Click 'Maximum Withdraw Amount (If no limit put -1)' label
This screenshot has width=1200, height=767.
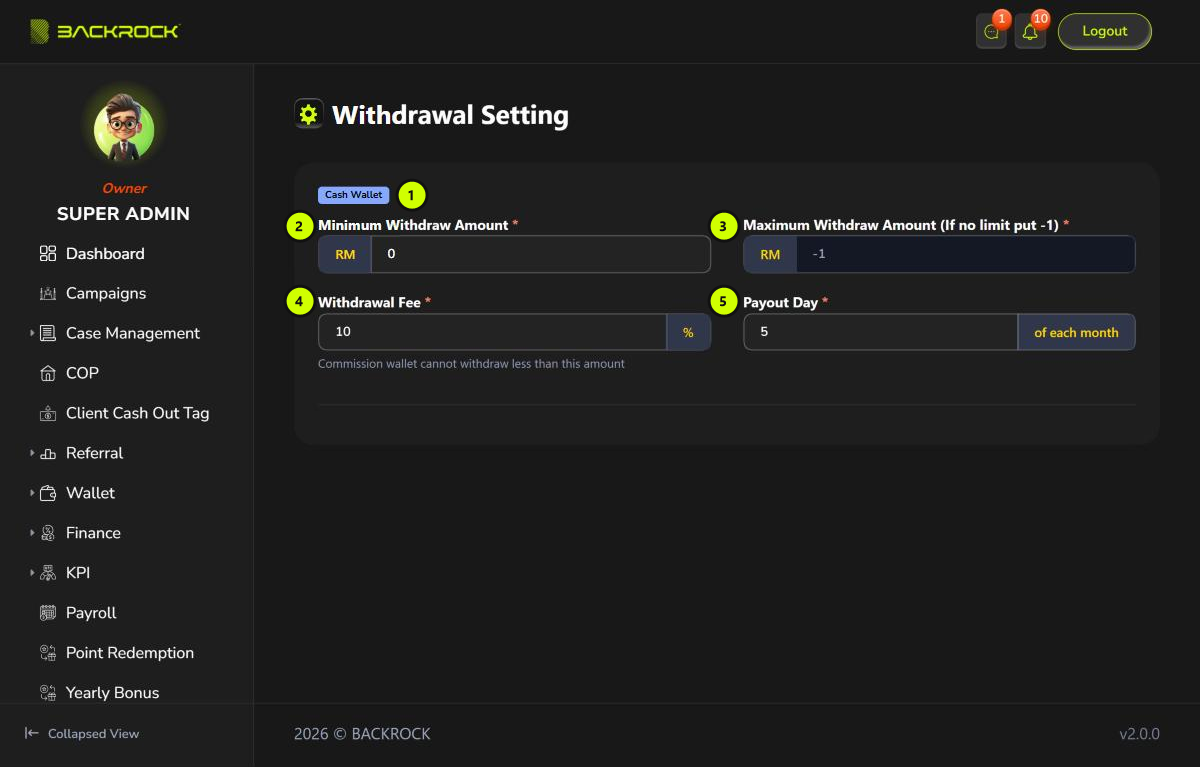tap(900, 225)
